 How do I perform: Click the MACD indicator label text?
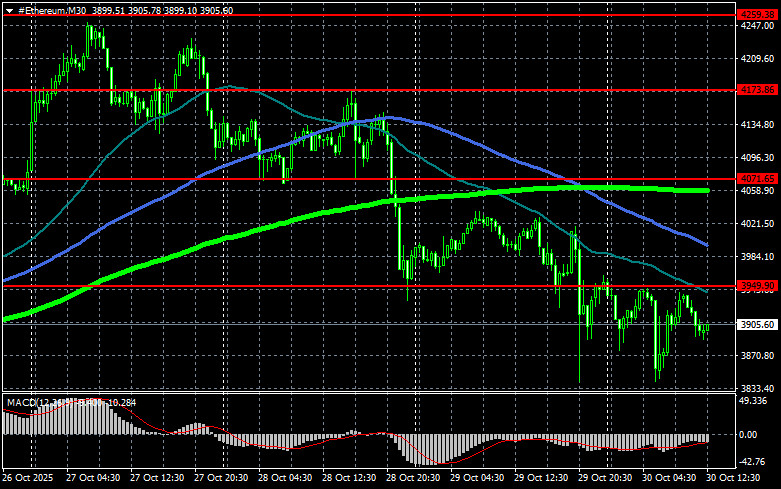[x=71, y=402]
